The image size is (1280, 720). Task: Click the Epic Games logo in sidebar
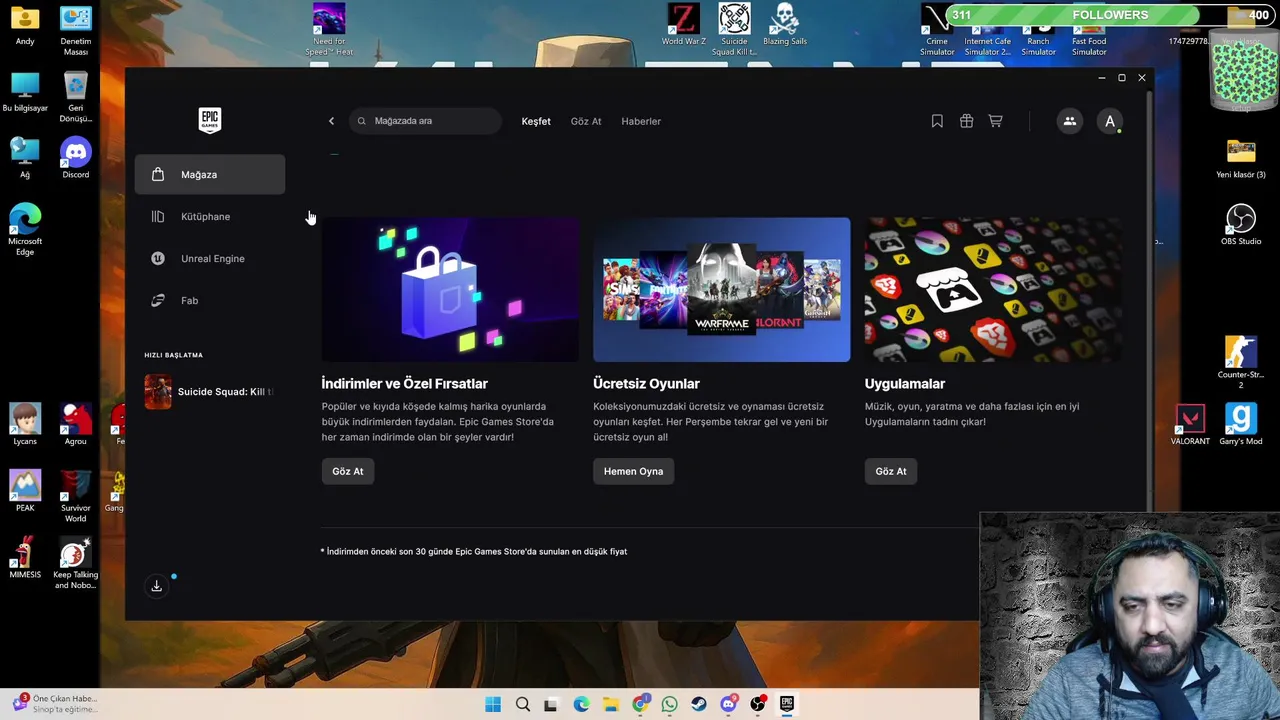(x=210, y=120)
